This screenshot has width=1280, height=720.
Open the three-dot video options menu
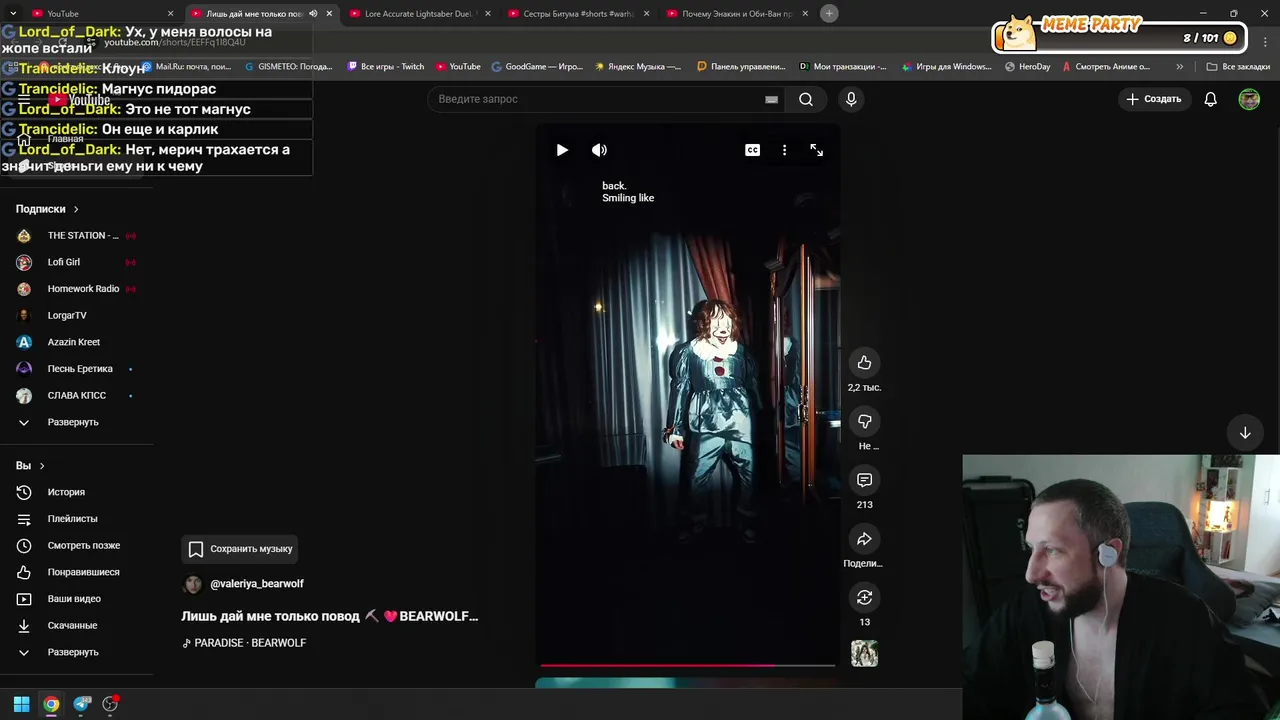[784, 150]
